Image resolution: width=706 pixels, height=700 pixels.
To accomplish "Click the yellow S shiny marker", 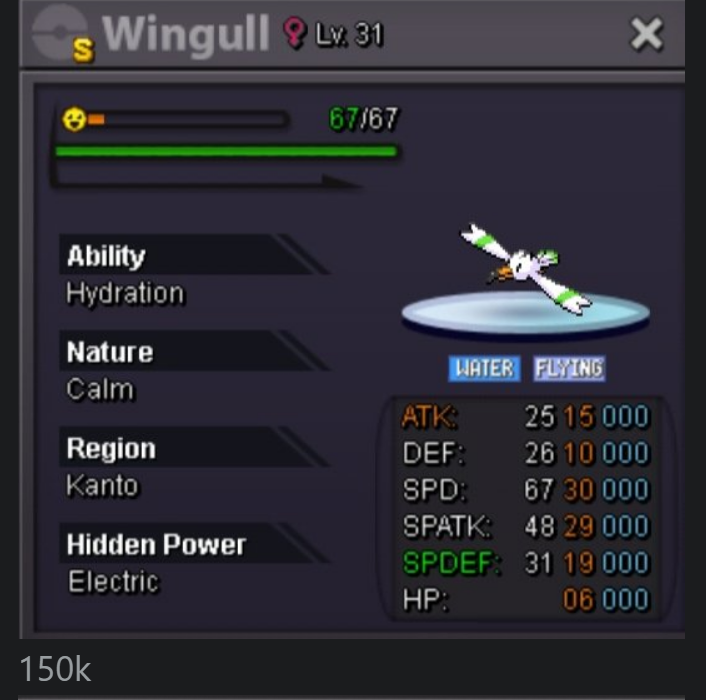I will (x=84, y=50).
